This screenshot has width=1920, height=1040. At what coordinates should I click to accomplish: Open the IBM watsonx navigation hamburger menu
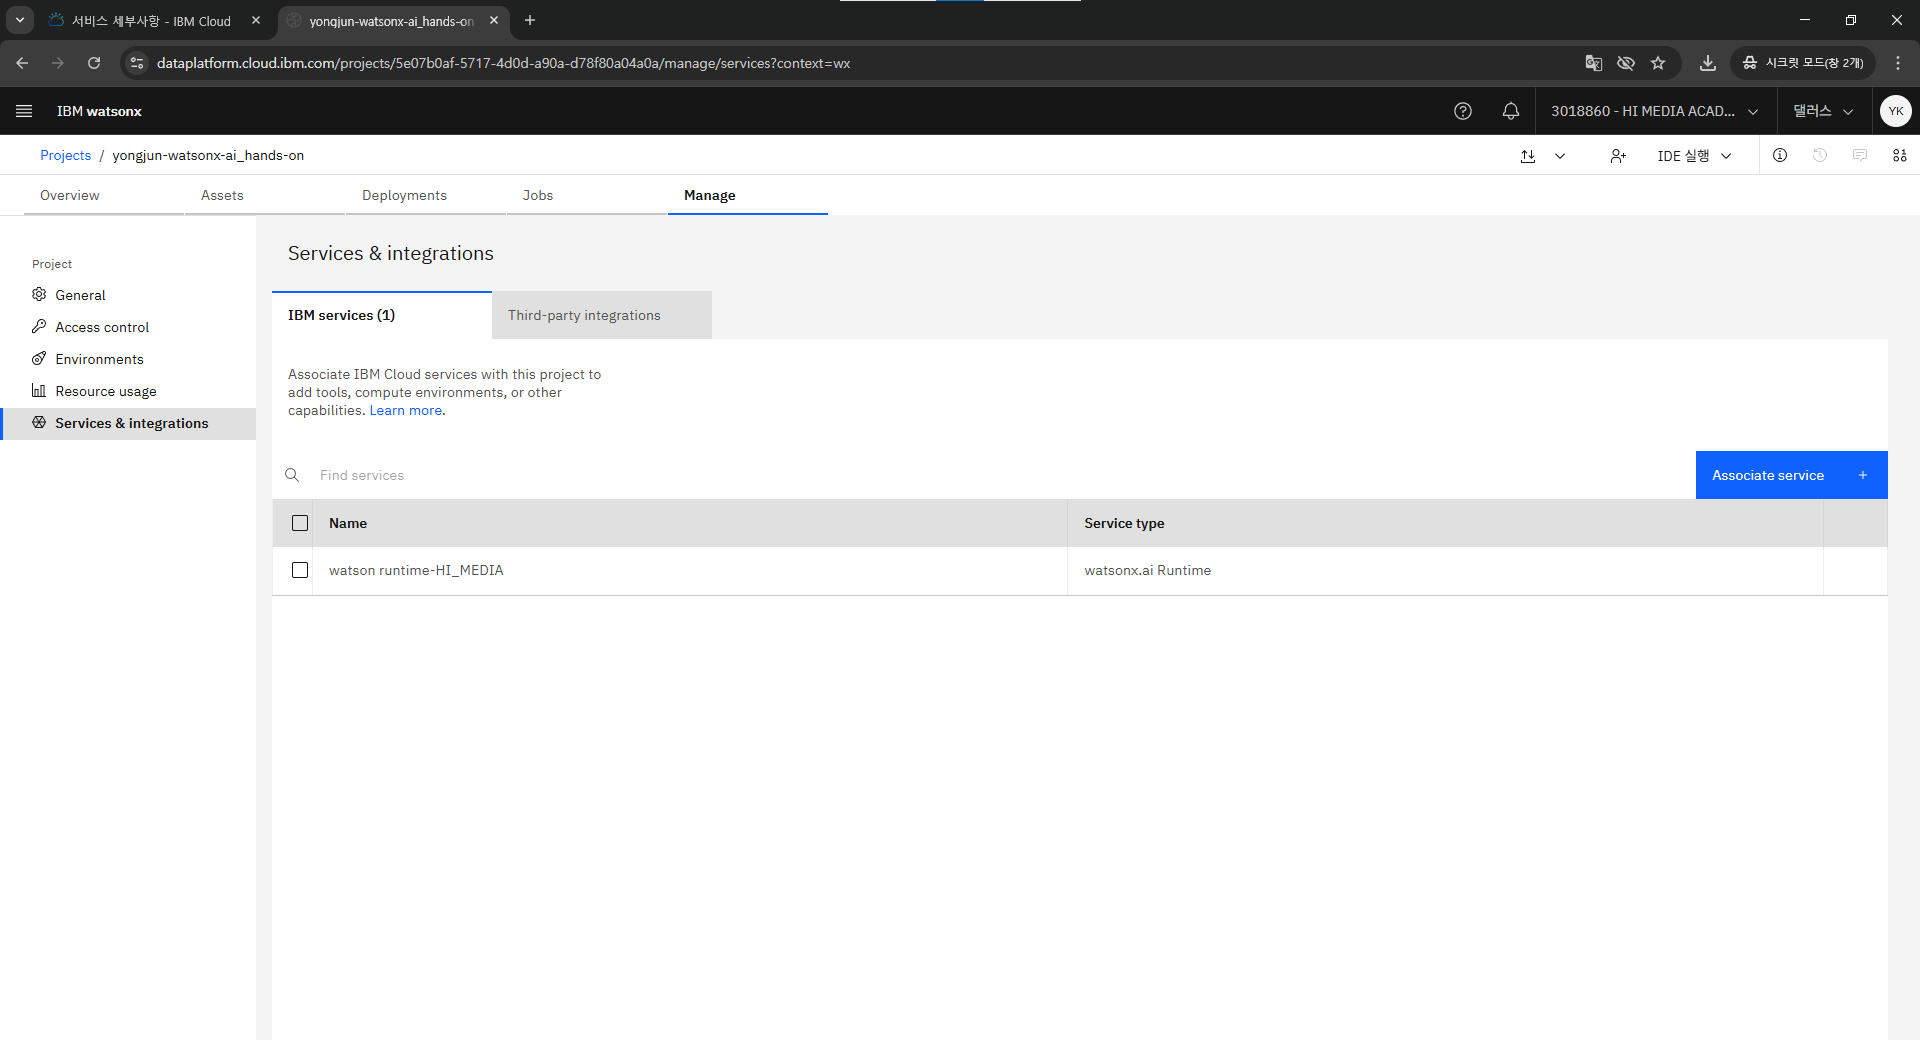(24, 111)
